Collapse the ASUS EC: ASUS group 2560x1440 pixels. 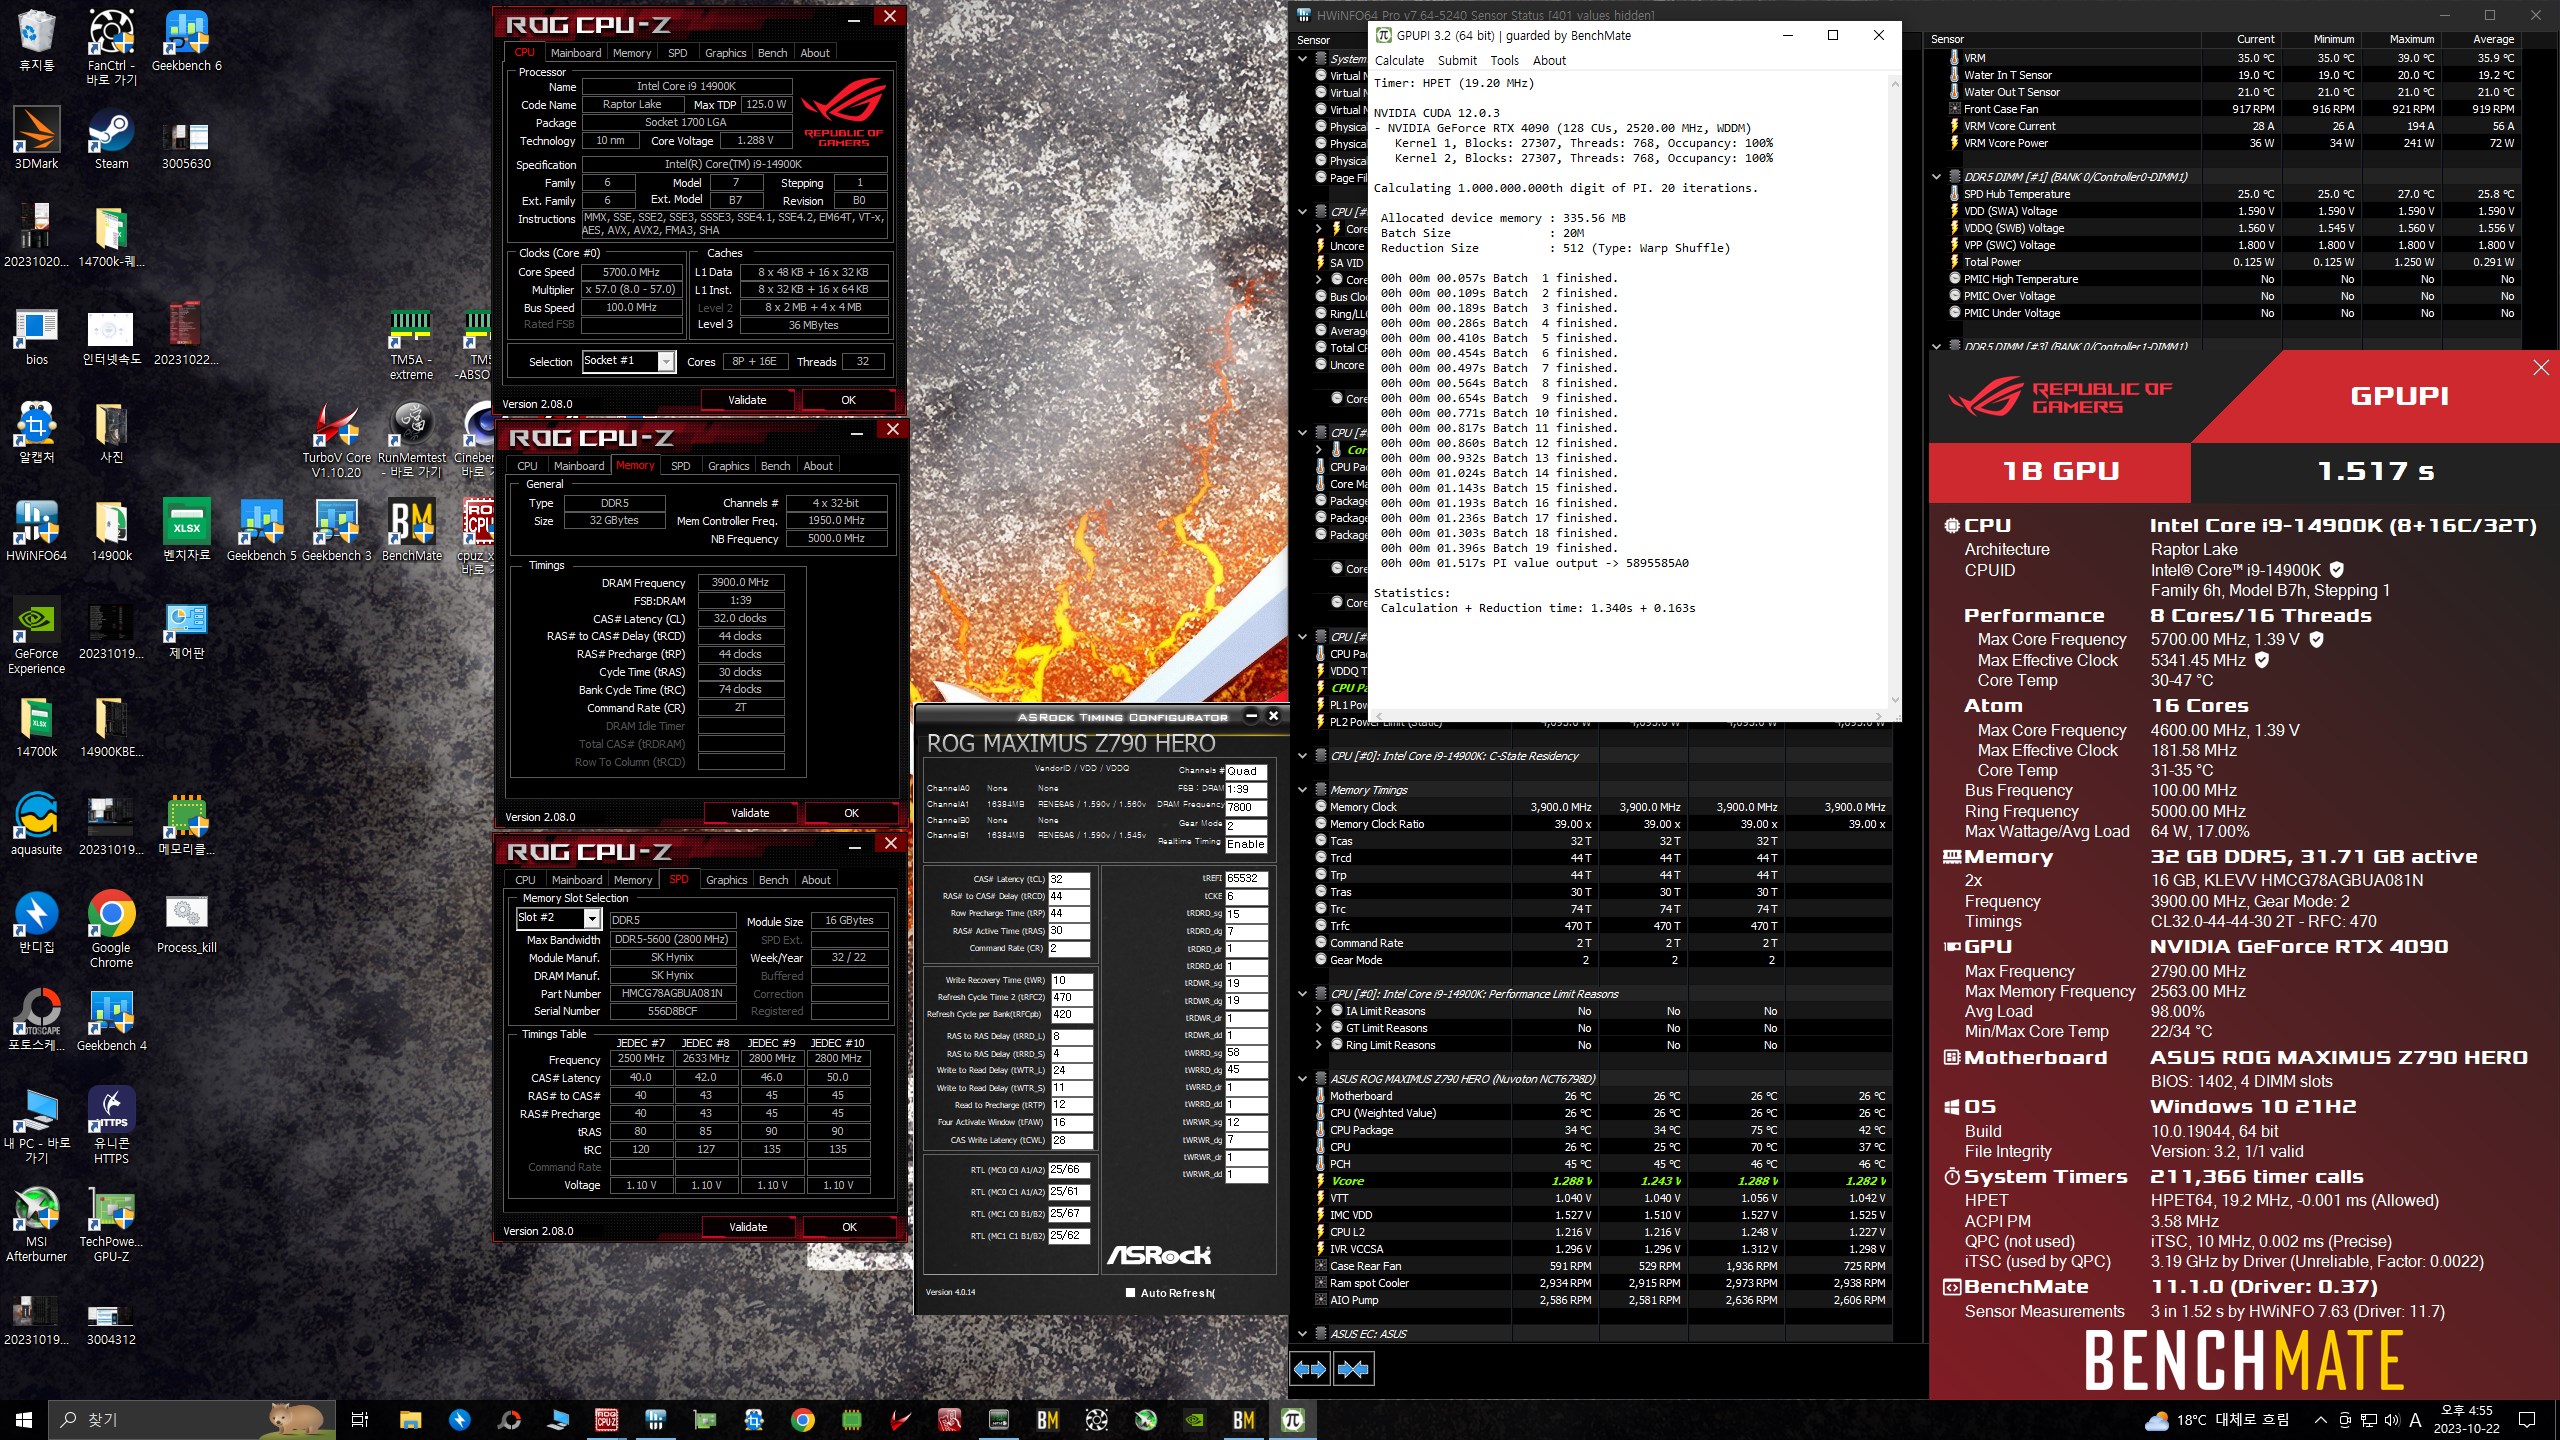pyautogui.click(x=1303, y=1334)
